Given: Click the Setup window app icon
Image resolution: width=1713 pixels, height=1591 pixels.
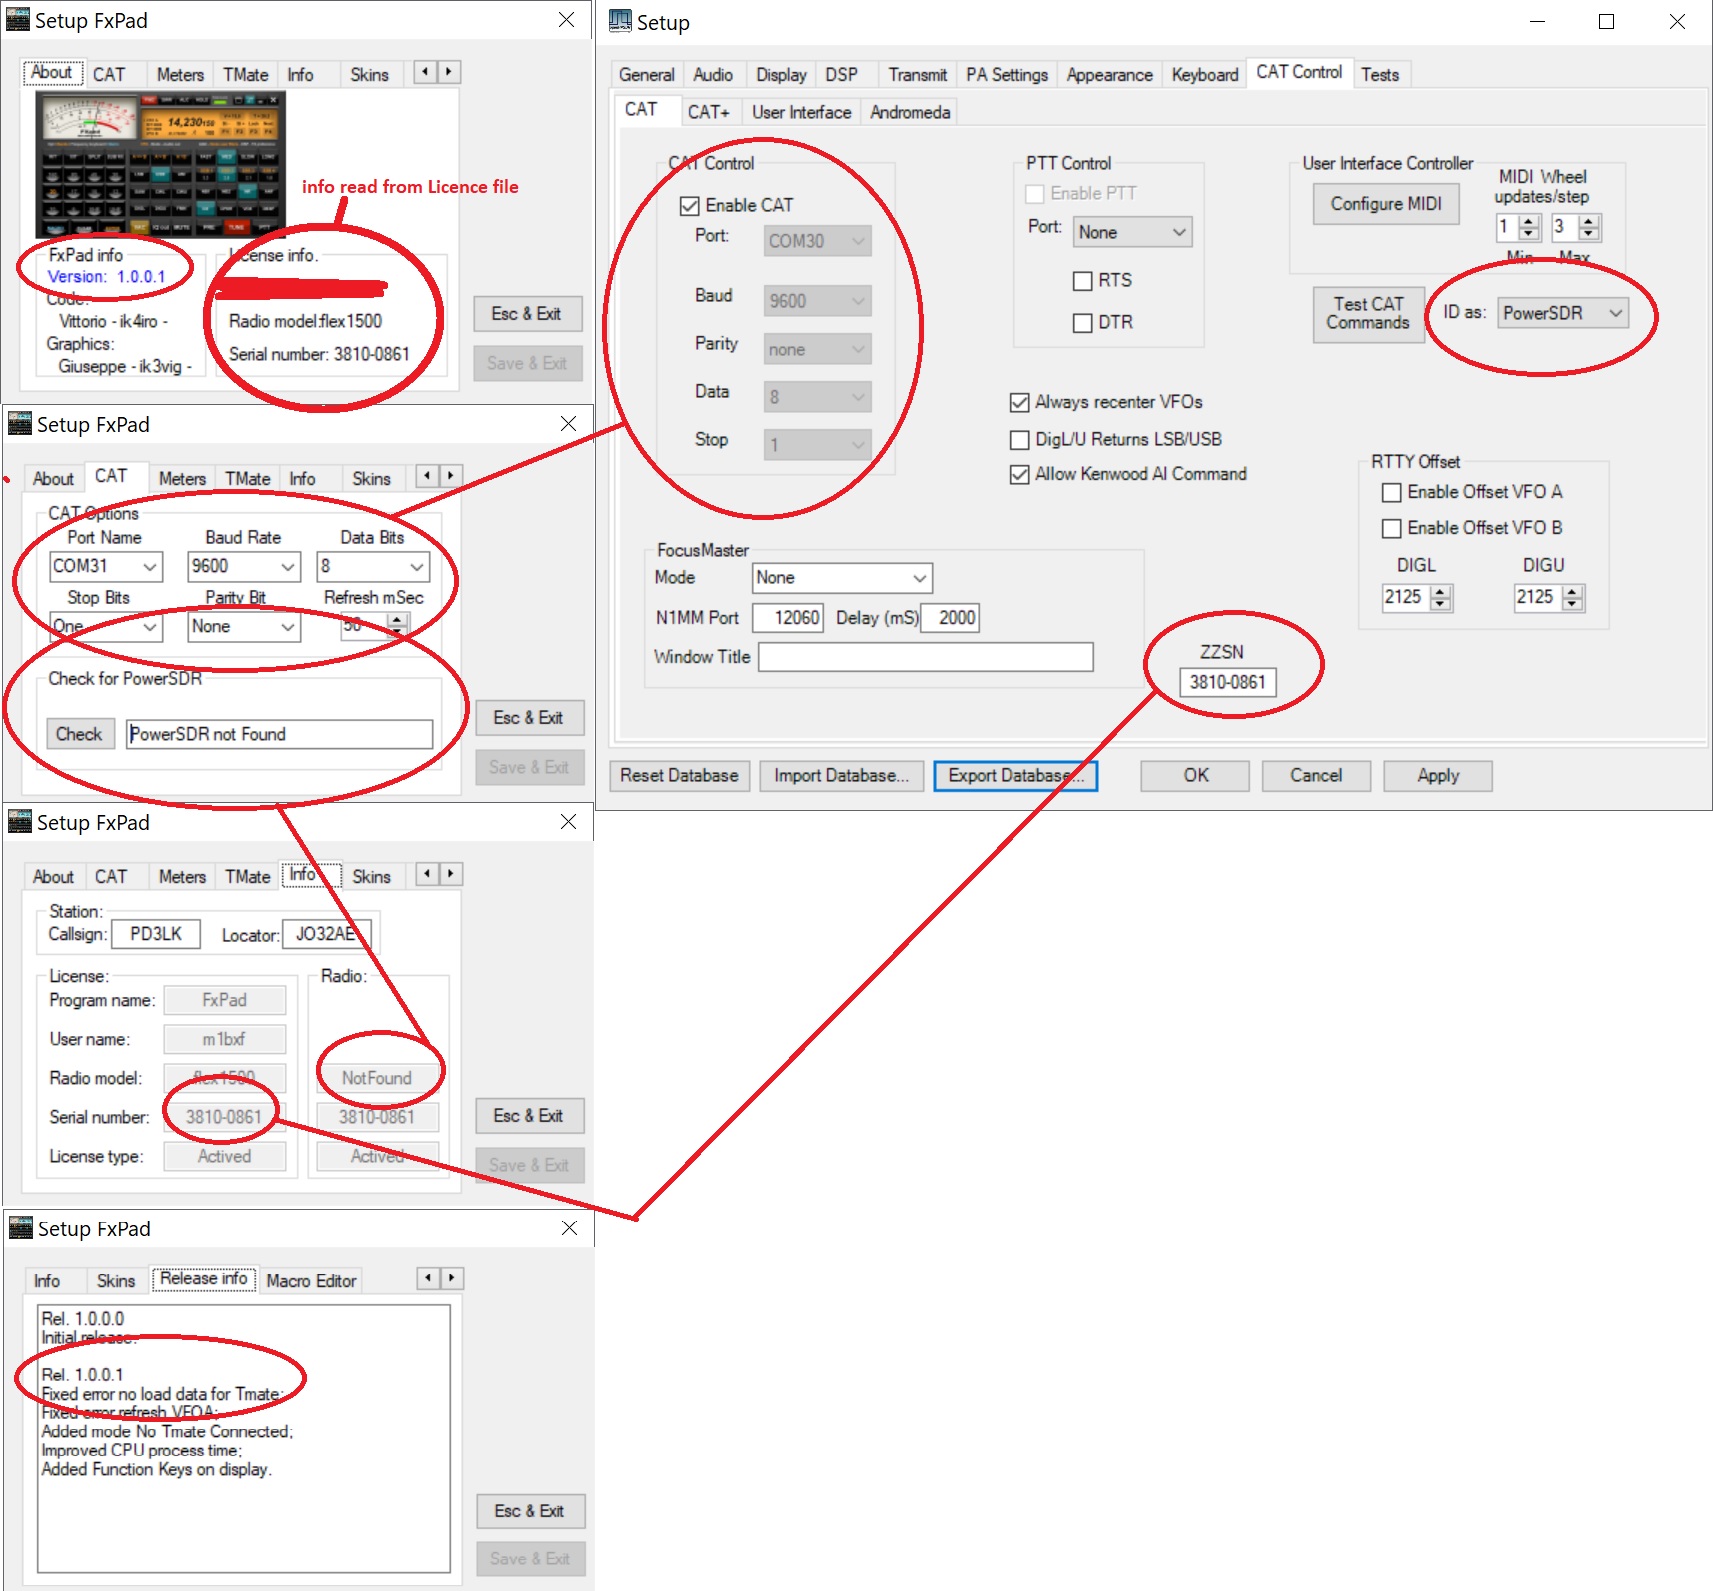Looking at the screenshot, I should point(620,21).
